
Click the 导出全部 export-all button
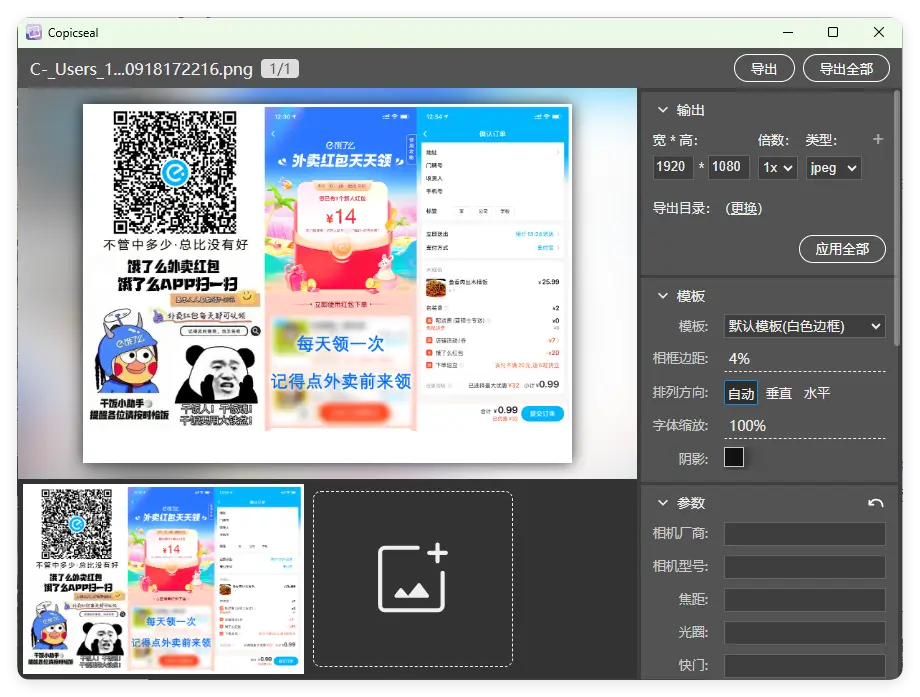pyautogui.click(x=846, y=68)
